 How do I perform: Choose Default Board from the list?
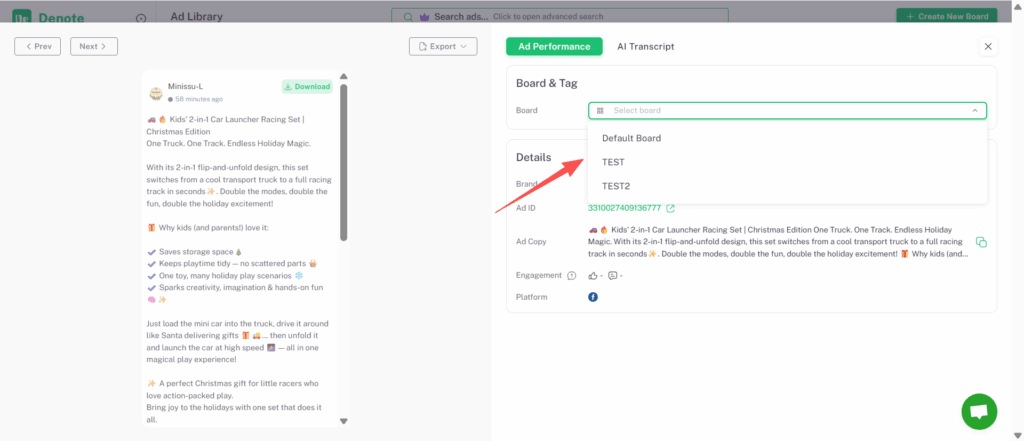[x=631, y=138]
